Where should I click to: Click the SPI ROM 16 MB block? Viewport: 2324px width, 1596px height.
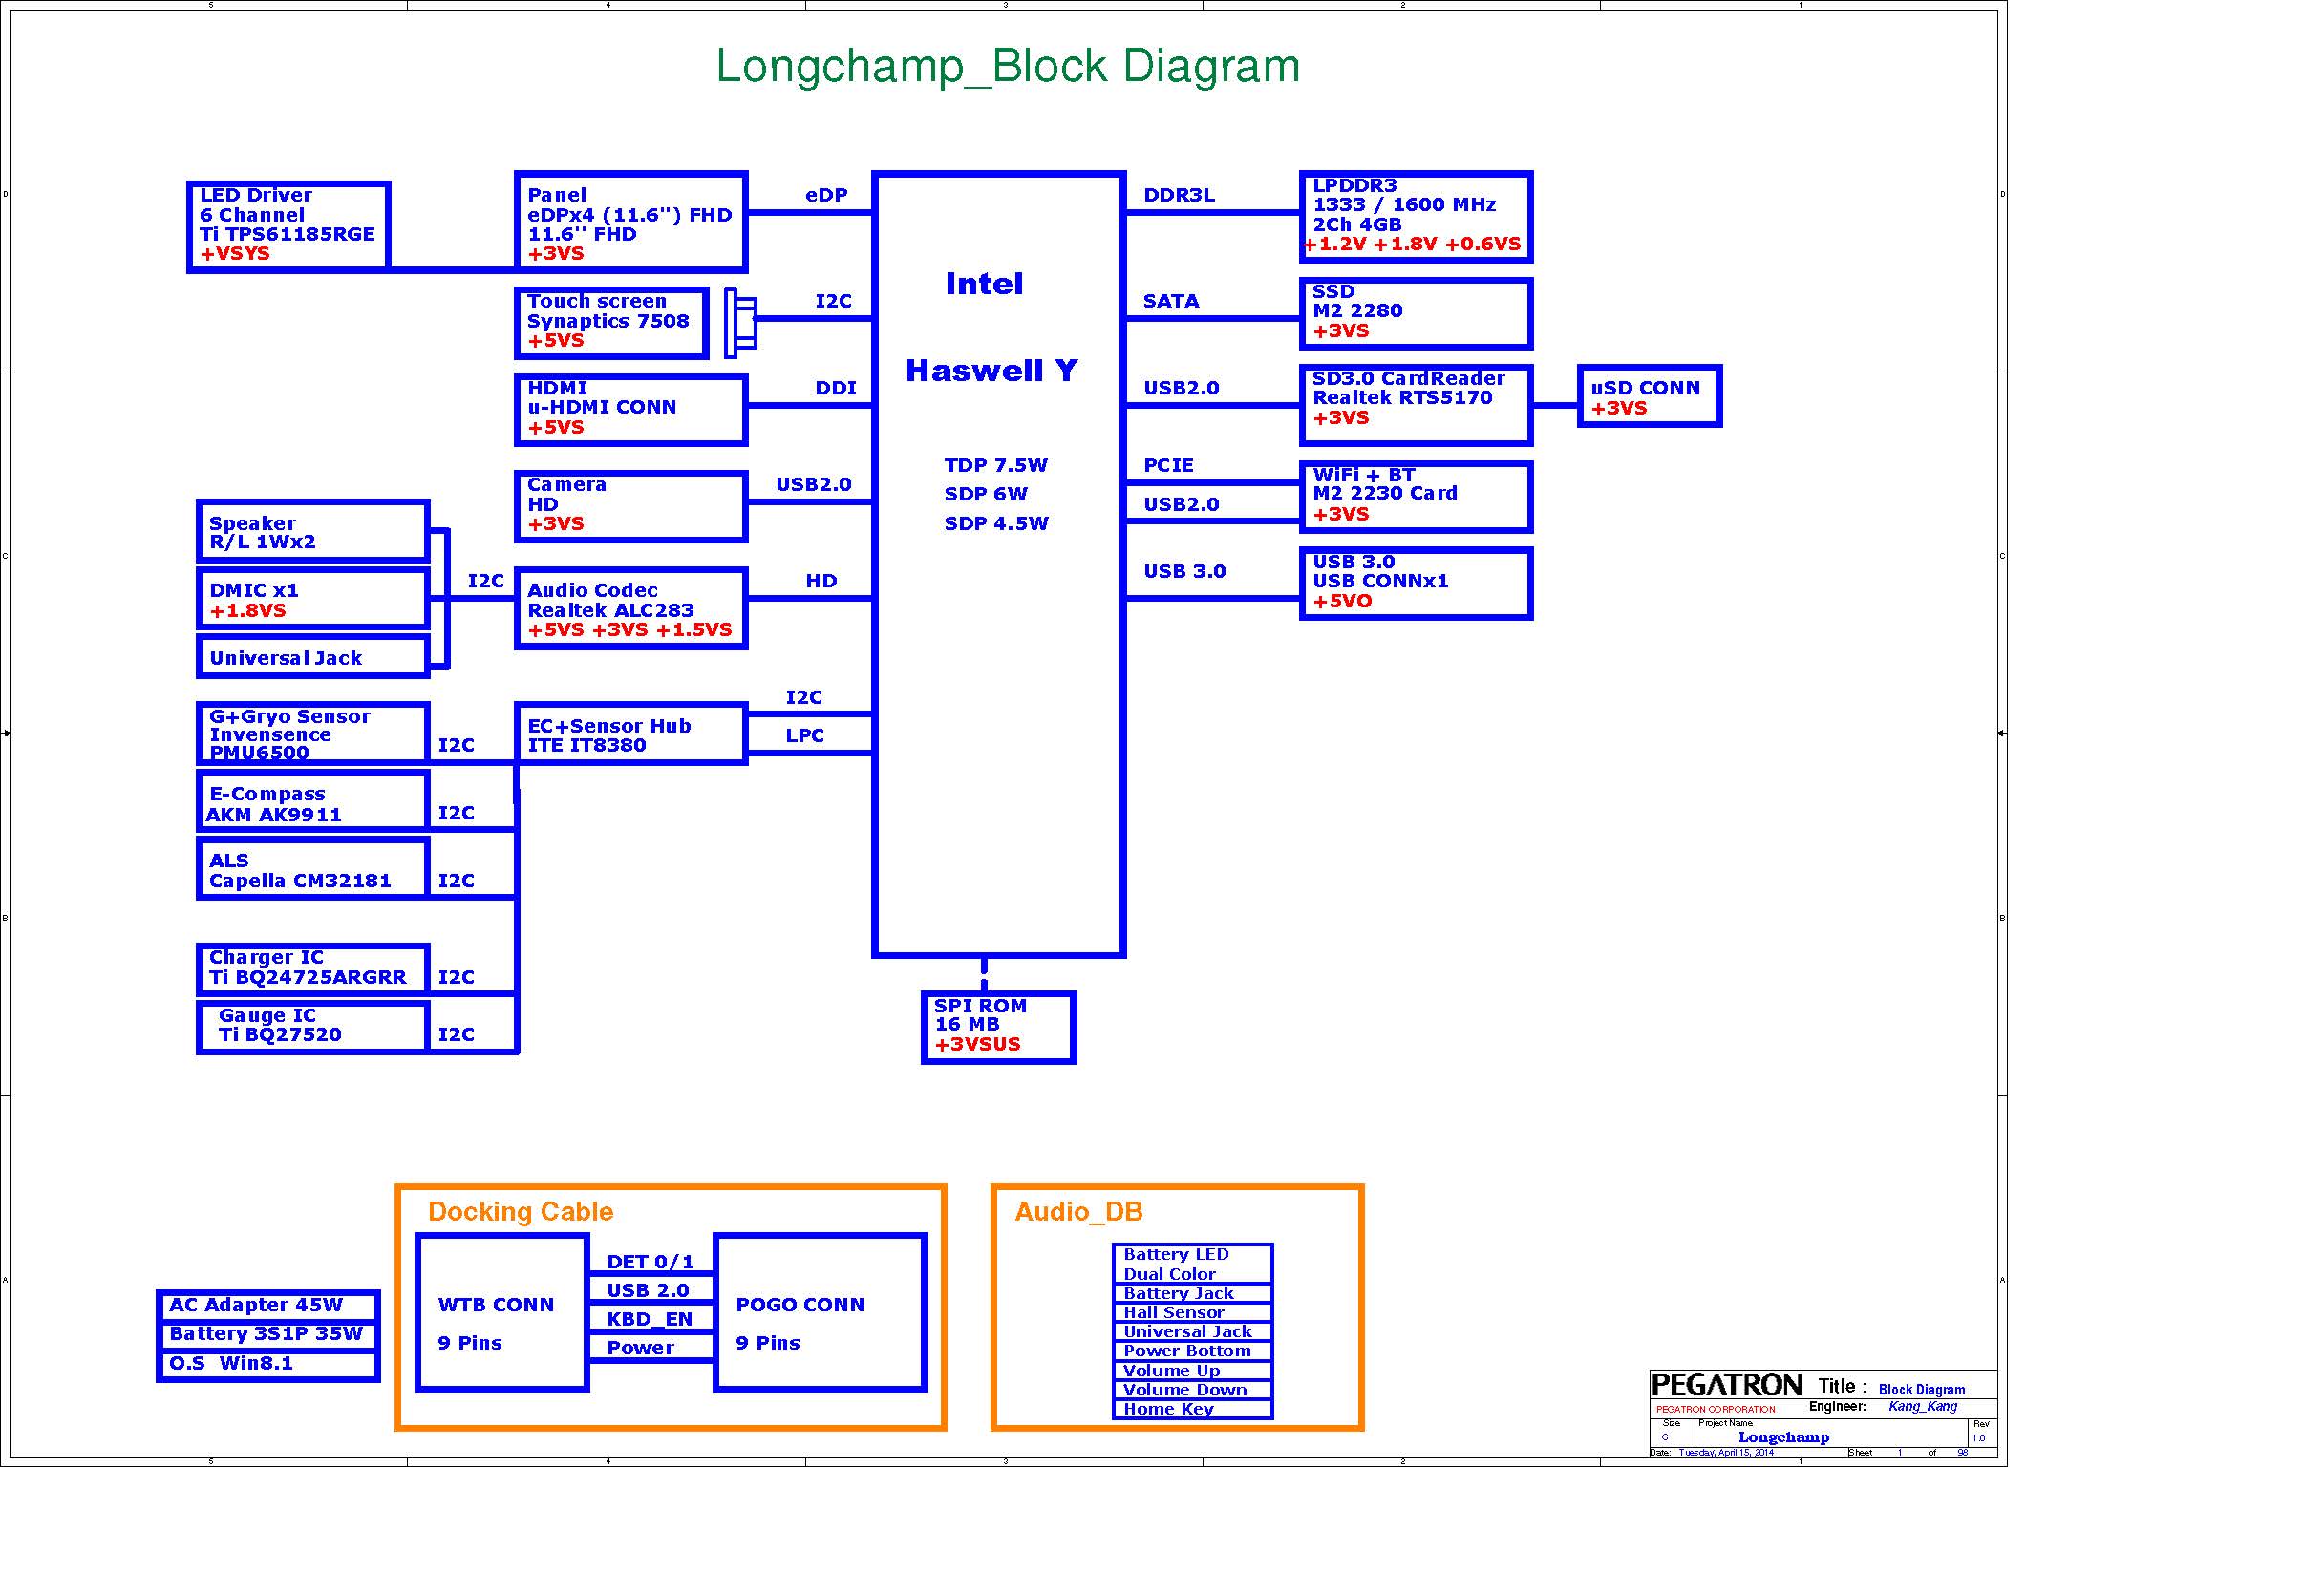pos(998,1027)
